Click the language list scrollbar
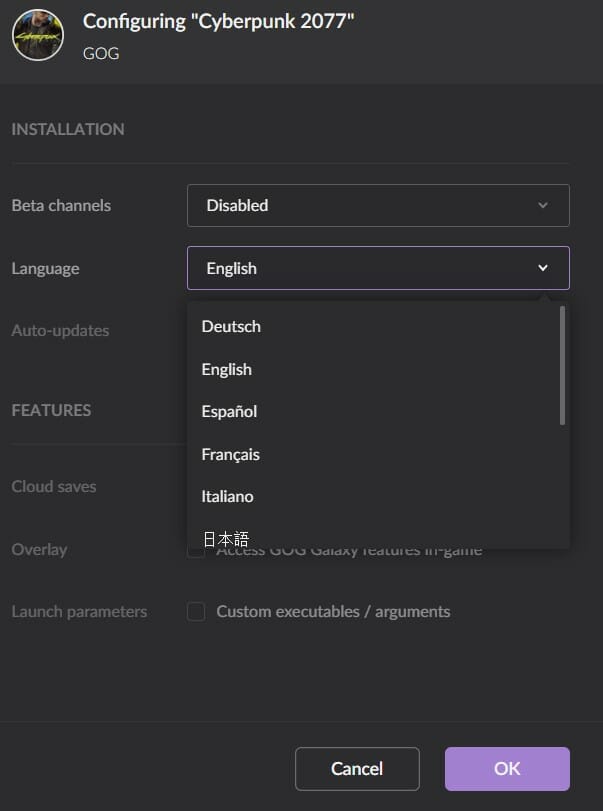The image size is (603, 811). (x=562, y=365)
